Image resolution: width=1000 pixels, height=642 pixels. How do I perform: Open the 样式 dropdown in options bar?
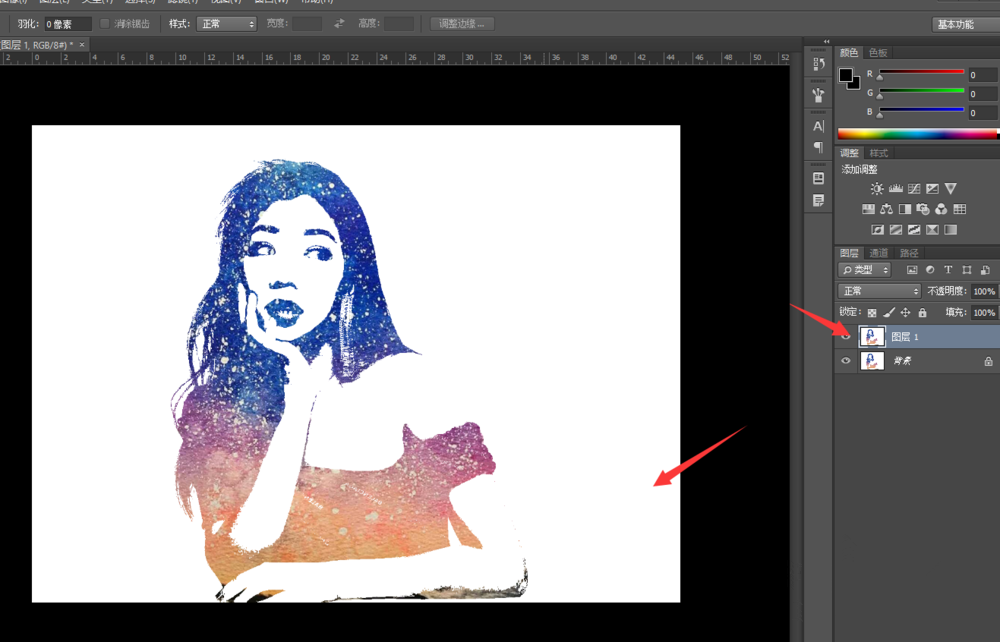pos(225,23)
